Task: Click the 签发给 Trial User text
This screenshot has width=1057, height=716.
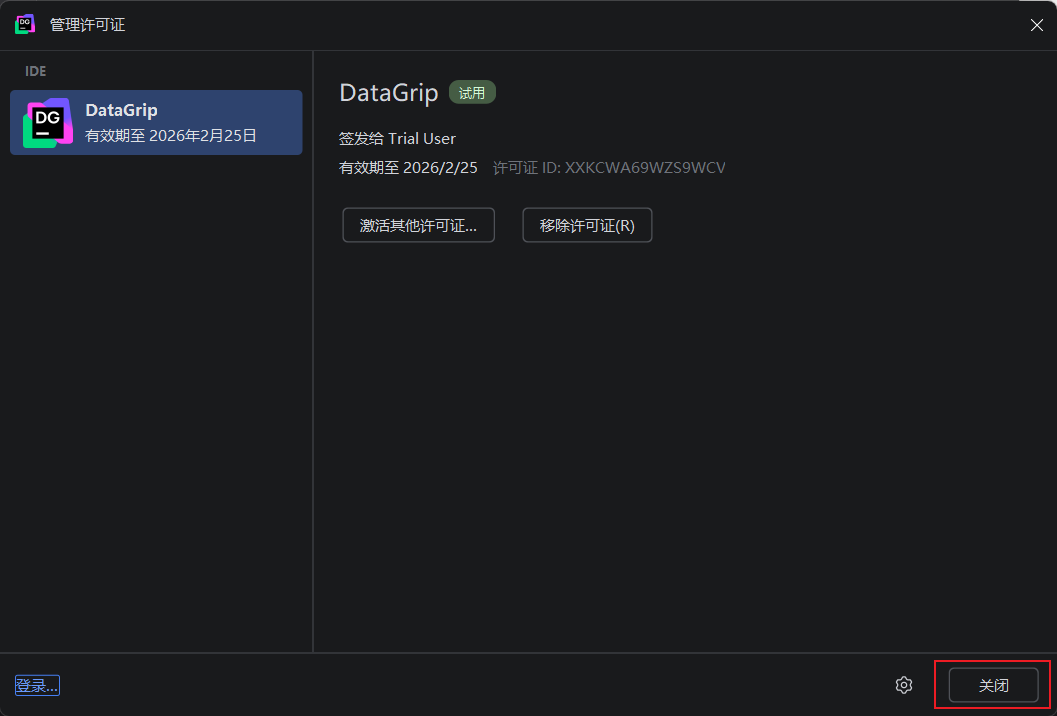Action: [x=397, y=138]
